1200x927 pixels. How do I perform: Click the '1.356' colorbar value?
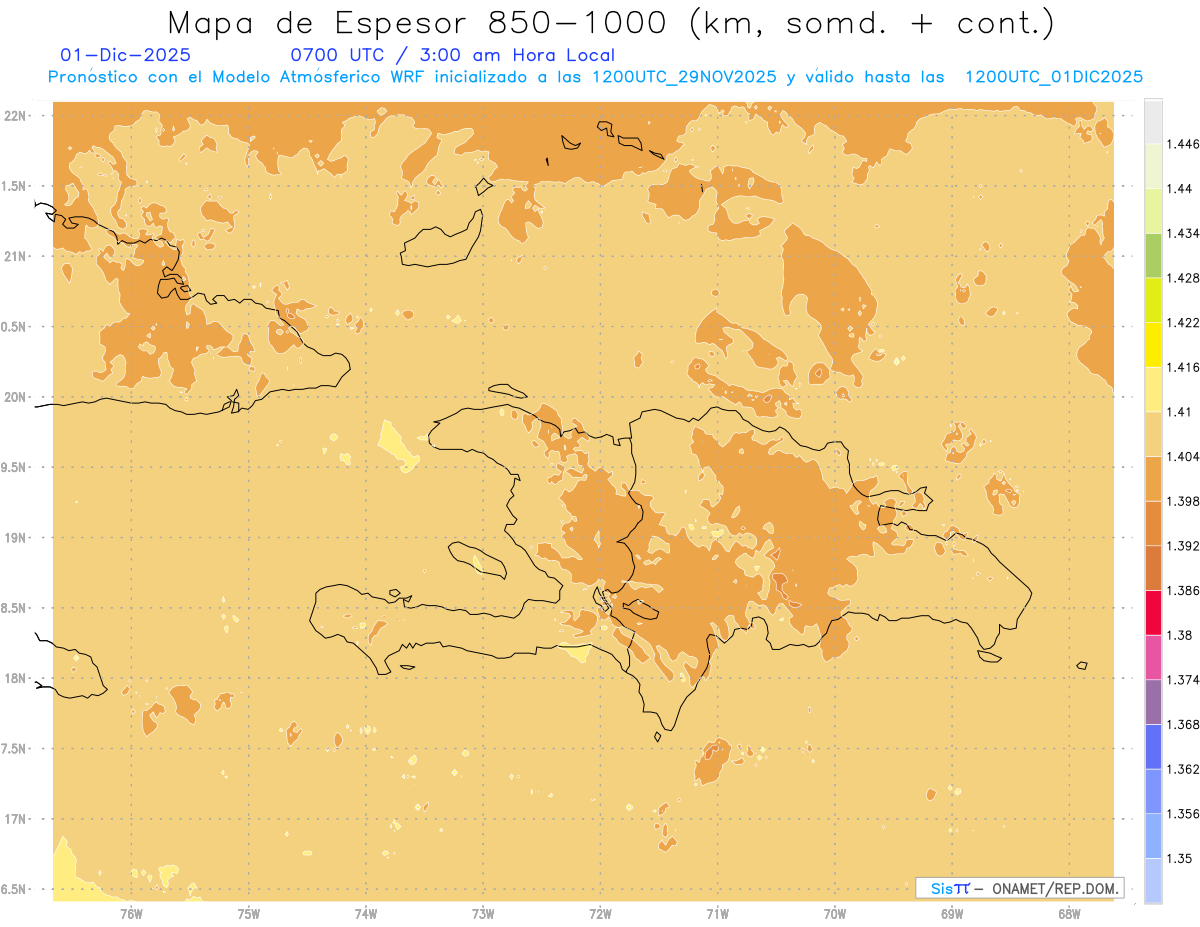(x=1184, y=814)
